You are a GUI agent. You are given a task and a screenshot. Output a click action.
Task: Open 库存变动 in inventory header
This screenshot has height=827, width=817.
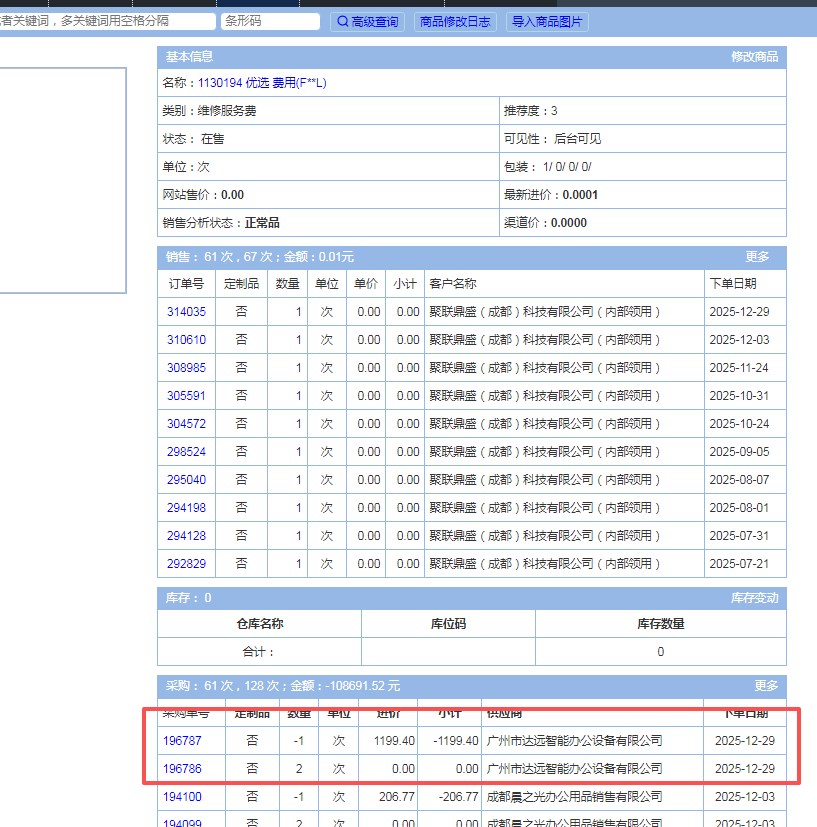[754, 598]
